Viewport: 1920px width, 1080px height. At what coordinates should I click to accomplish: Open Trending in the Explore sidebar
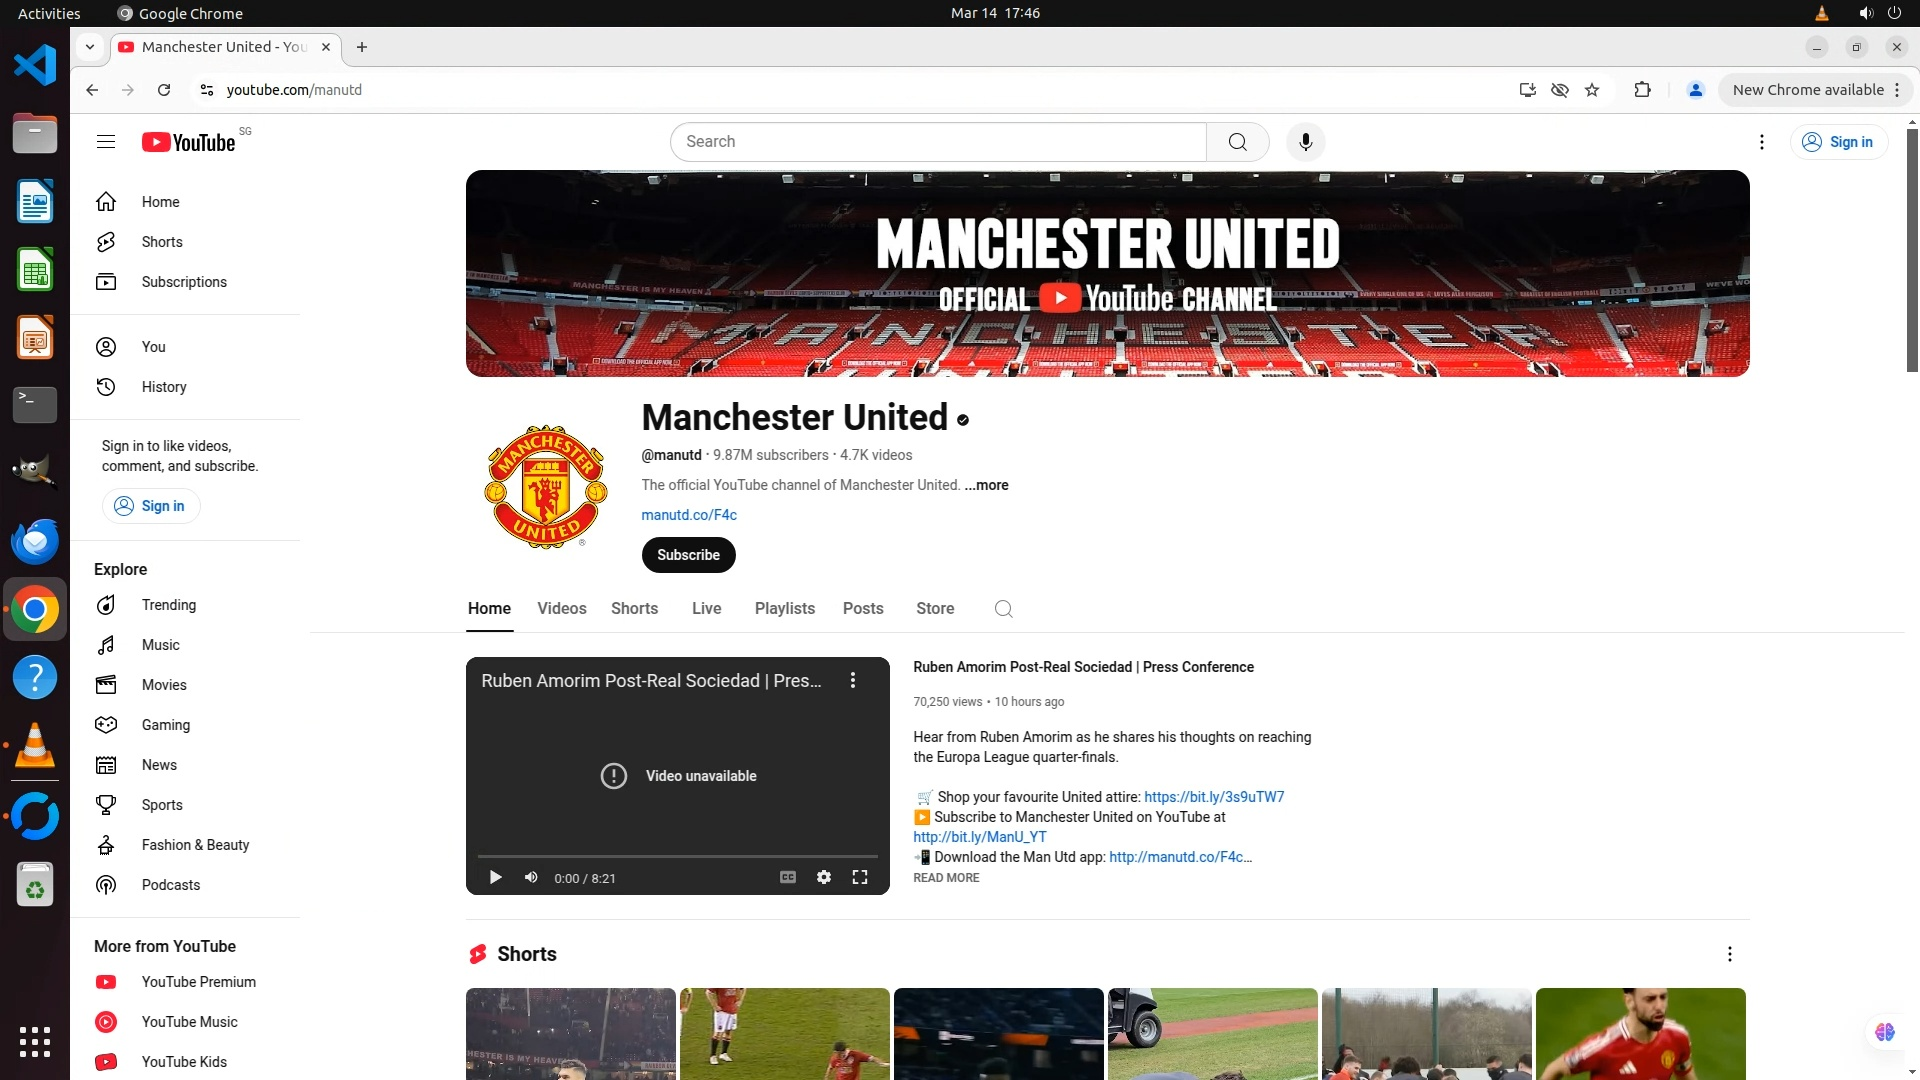click(x=168, y=605)
